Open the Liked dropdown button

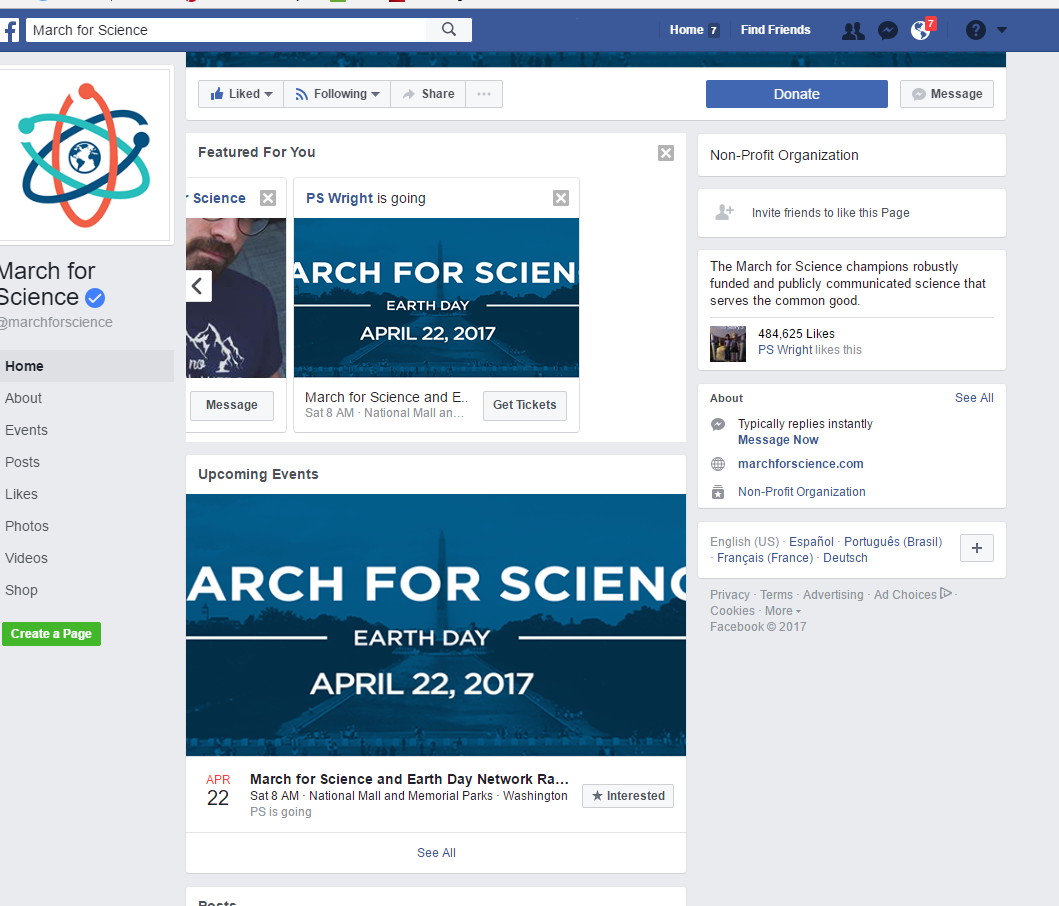coord(241,94)
